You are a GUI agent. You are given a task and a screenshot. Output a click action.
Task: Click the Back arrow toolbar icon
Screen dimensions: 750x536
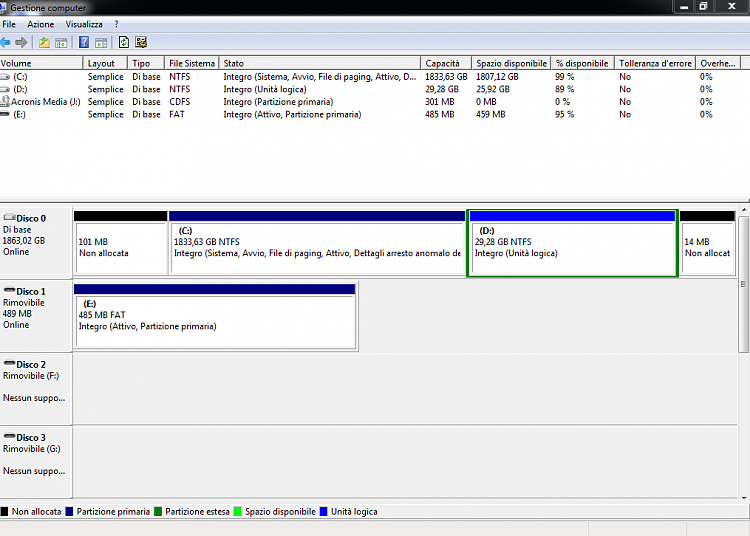click(5, 43)
